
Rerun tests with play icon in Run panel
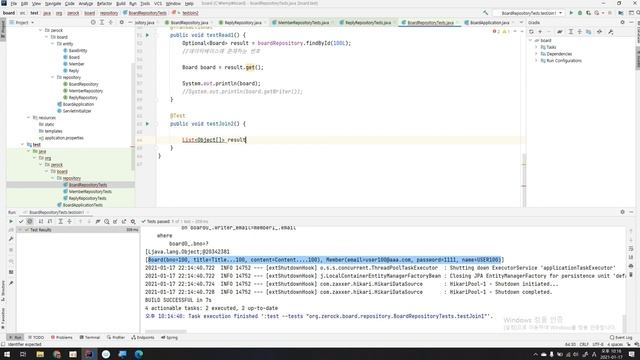(x=11, y=221)
